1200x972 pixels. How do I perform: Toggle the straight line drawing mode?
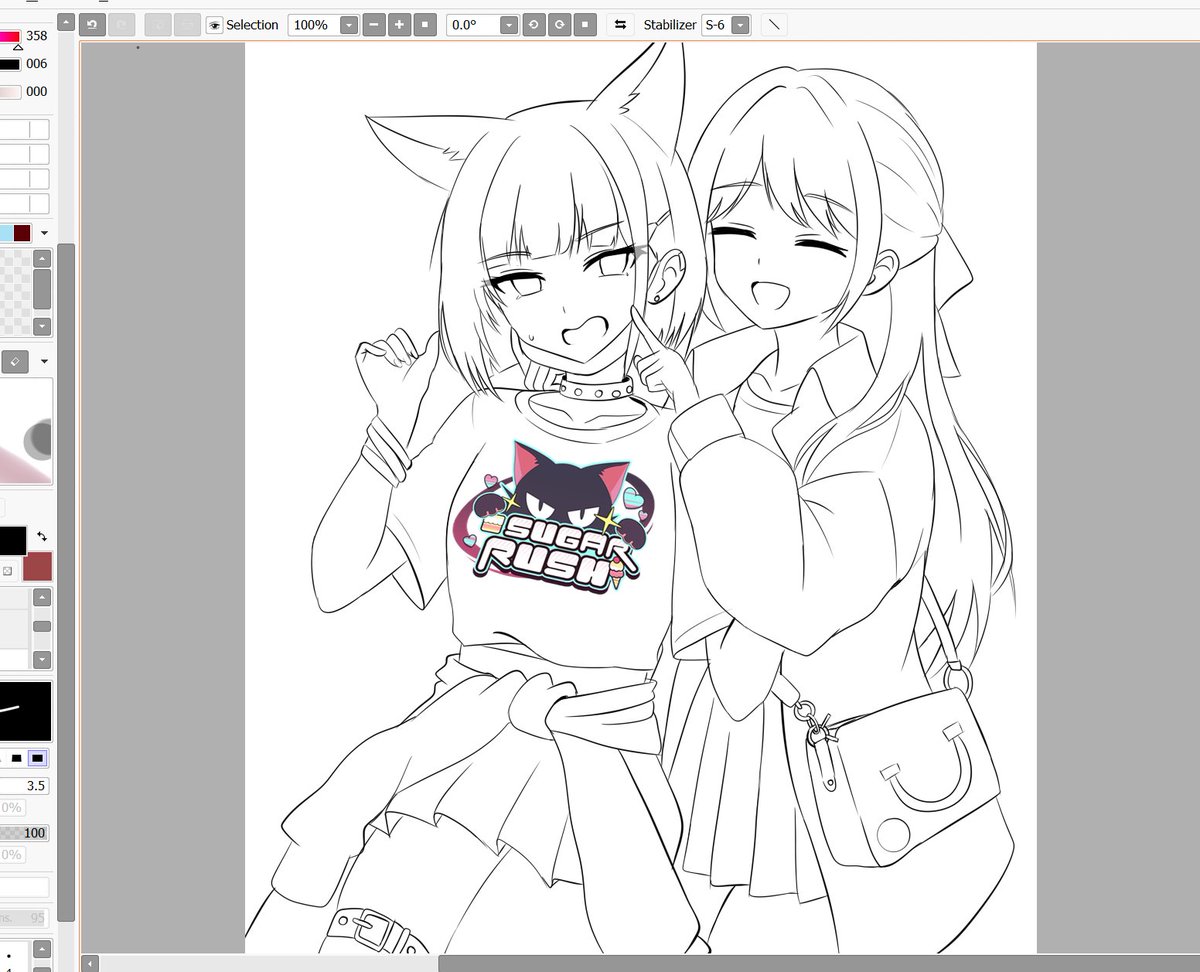coord(774,25)
